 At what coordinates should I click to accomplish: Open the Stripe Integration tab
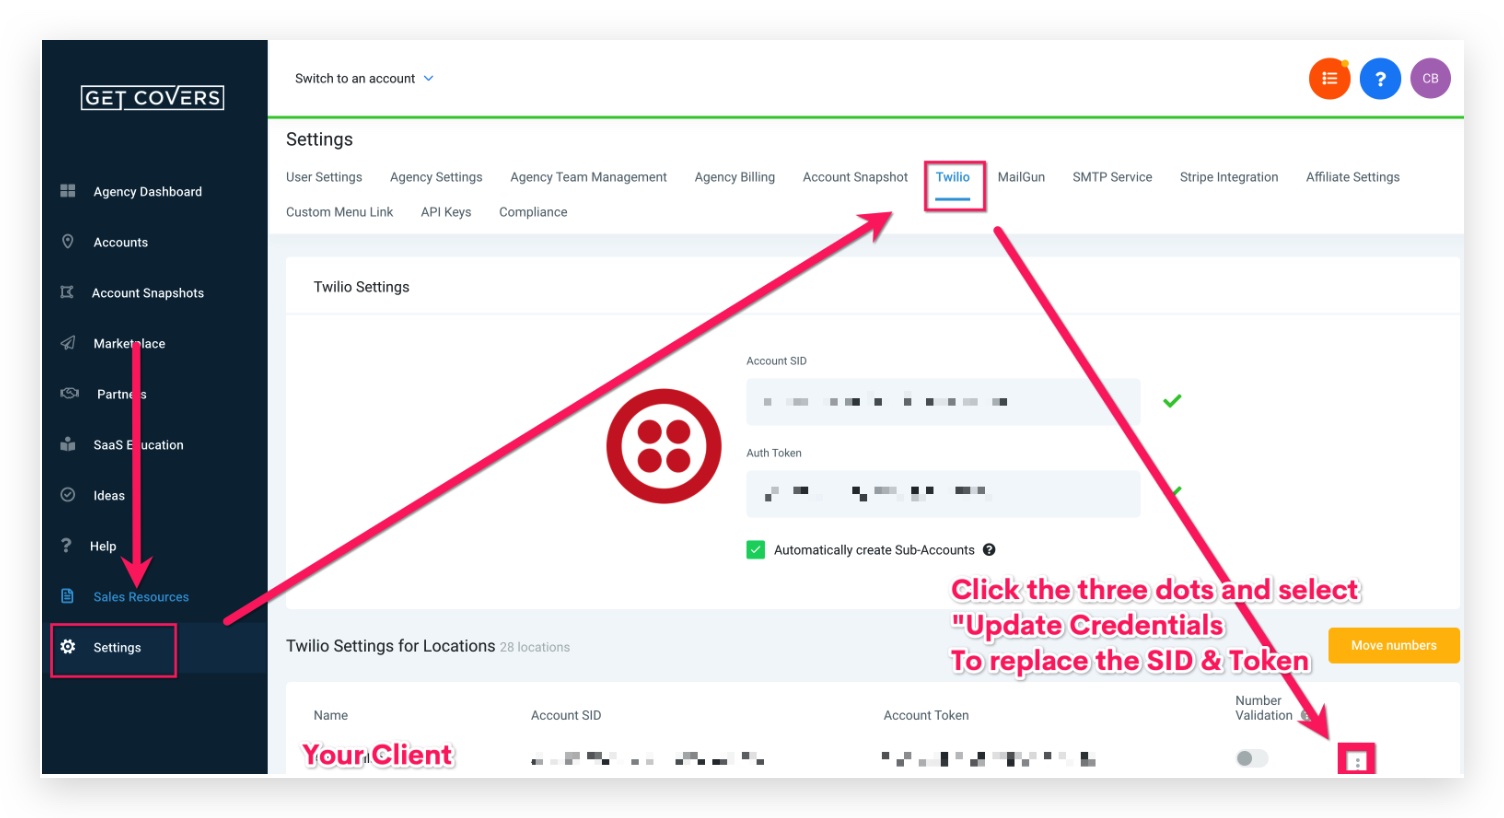(x=1229, y=177)
